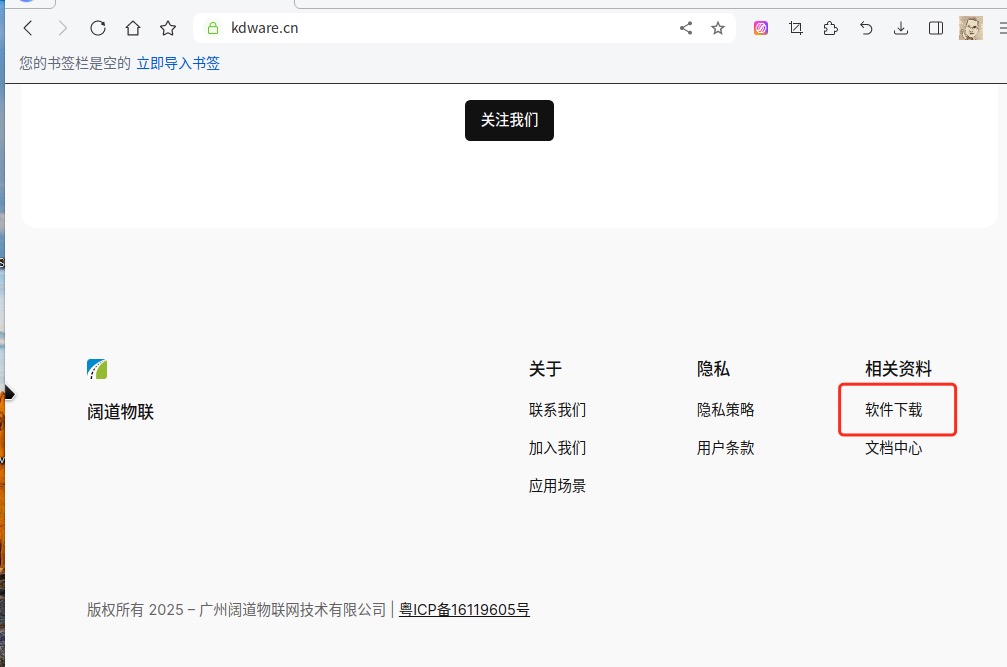This screenshot has height=667, width=1007.
Task: Go to the browser home page icon
Action: click(133, 28)
